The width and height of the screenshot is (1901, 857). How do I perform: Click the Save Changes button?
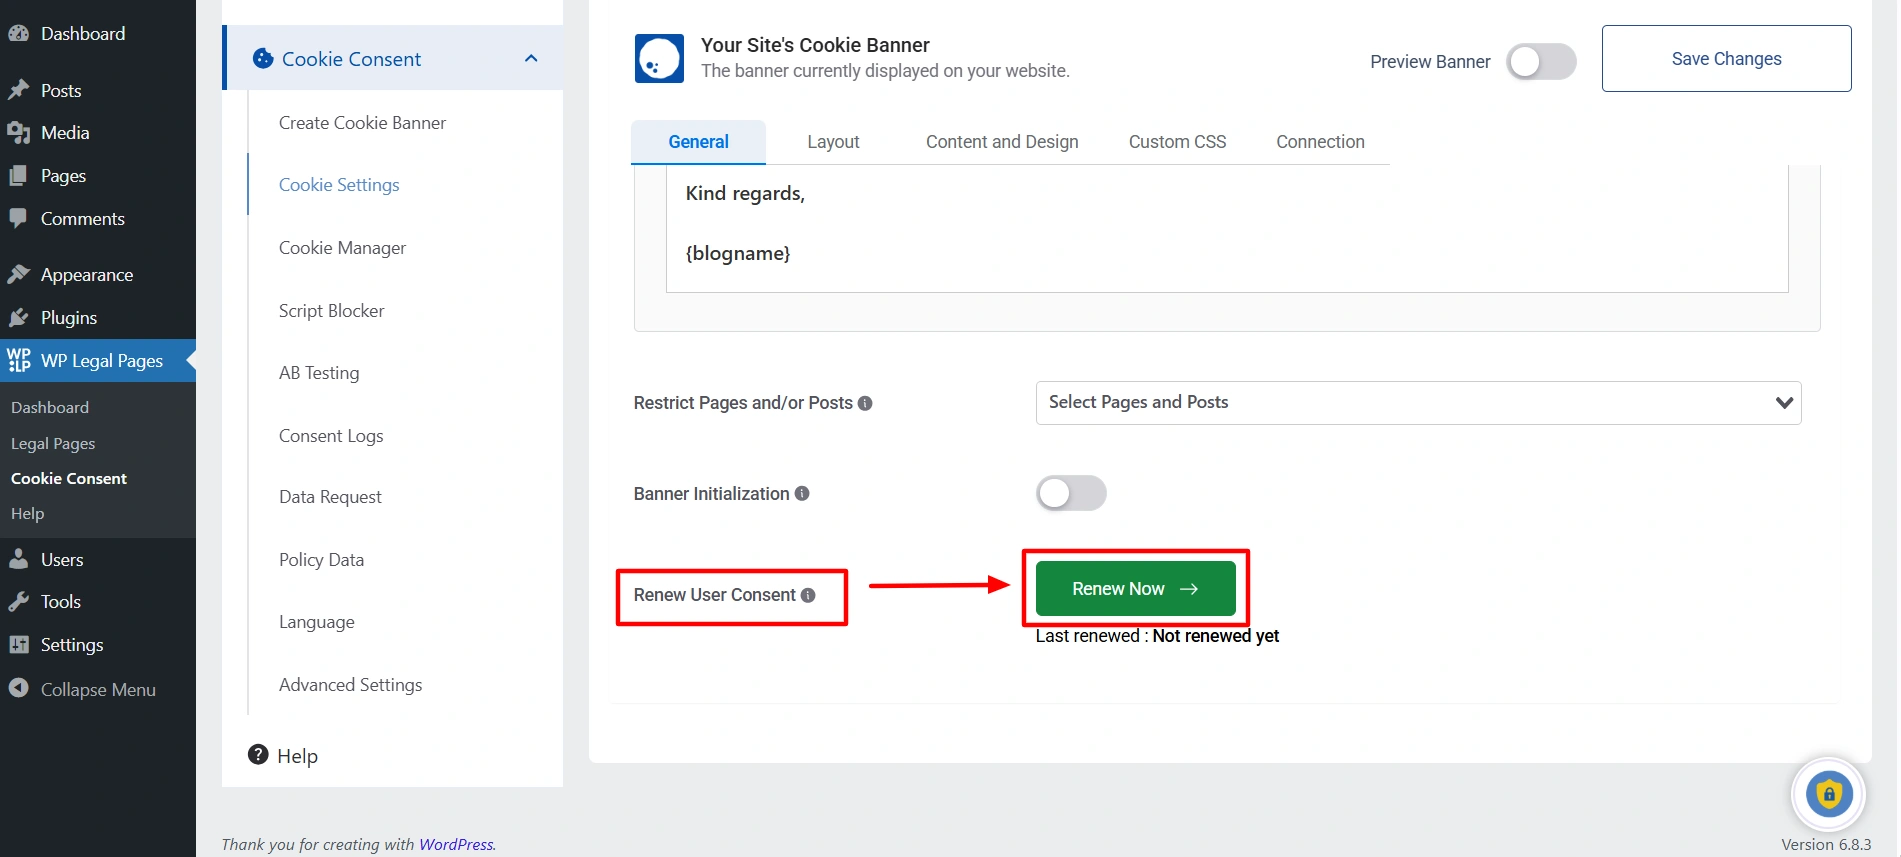click(x=1725, y=59)
